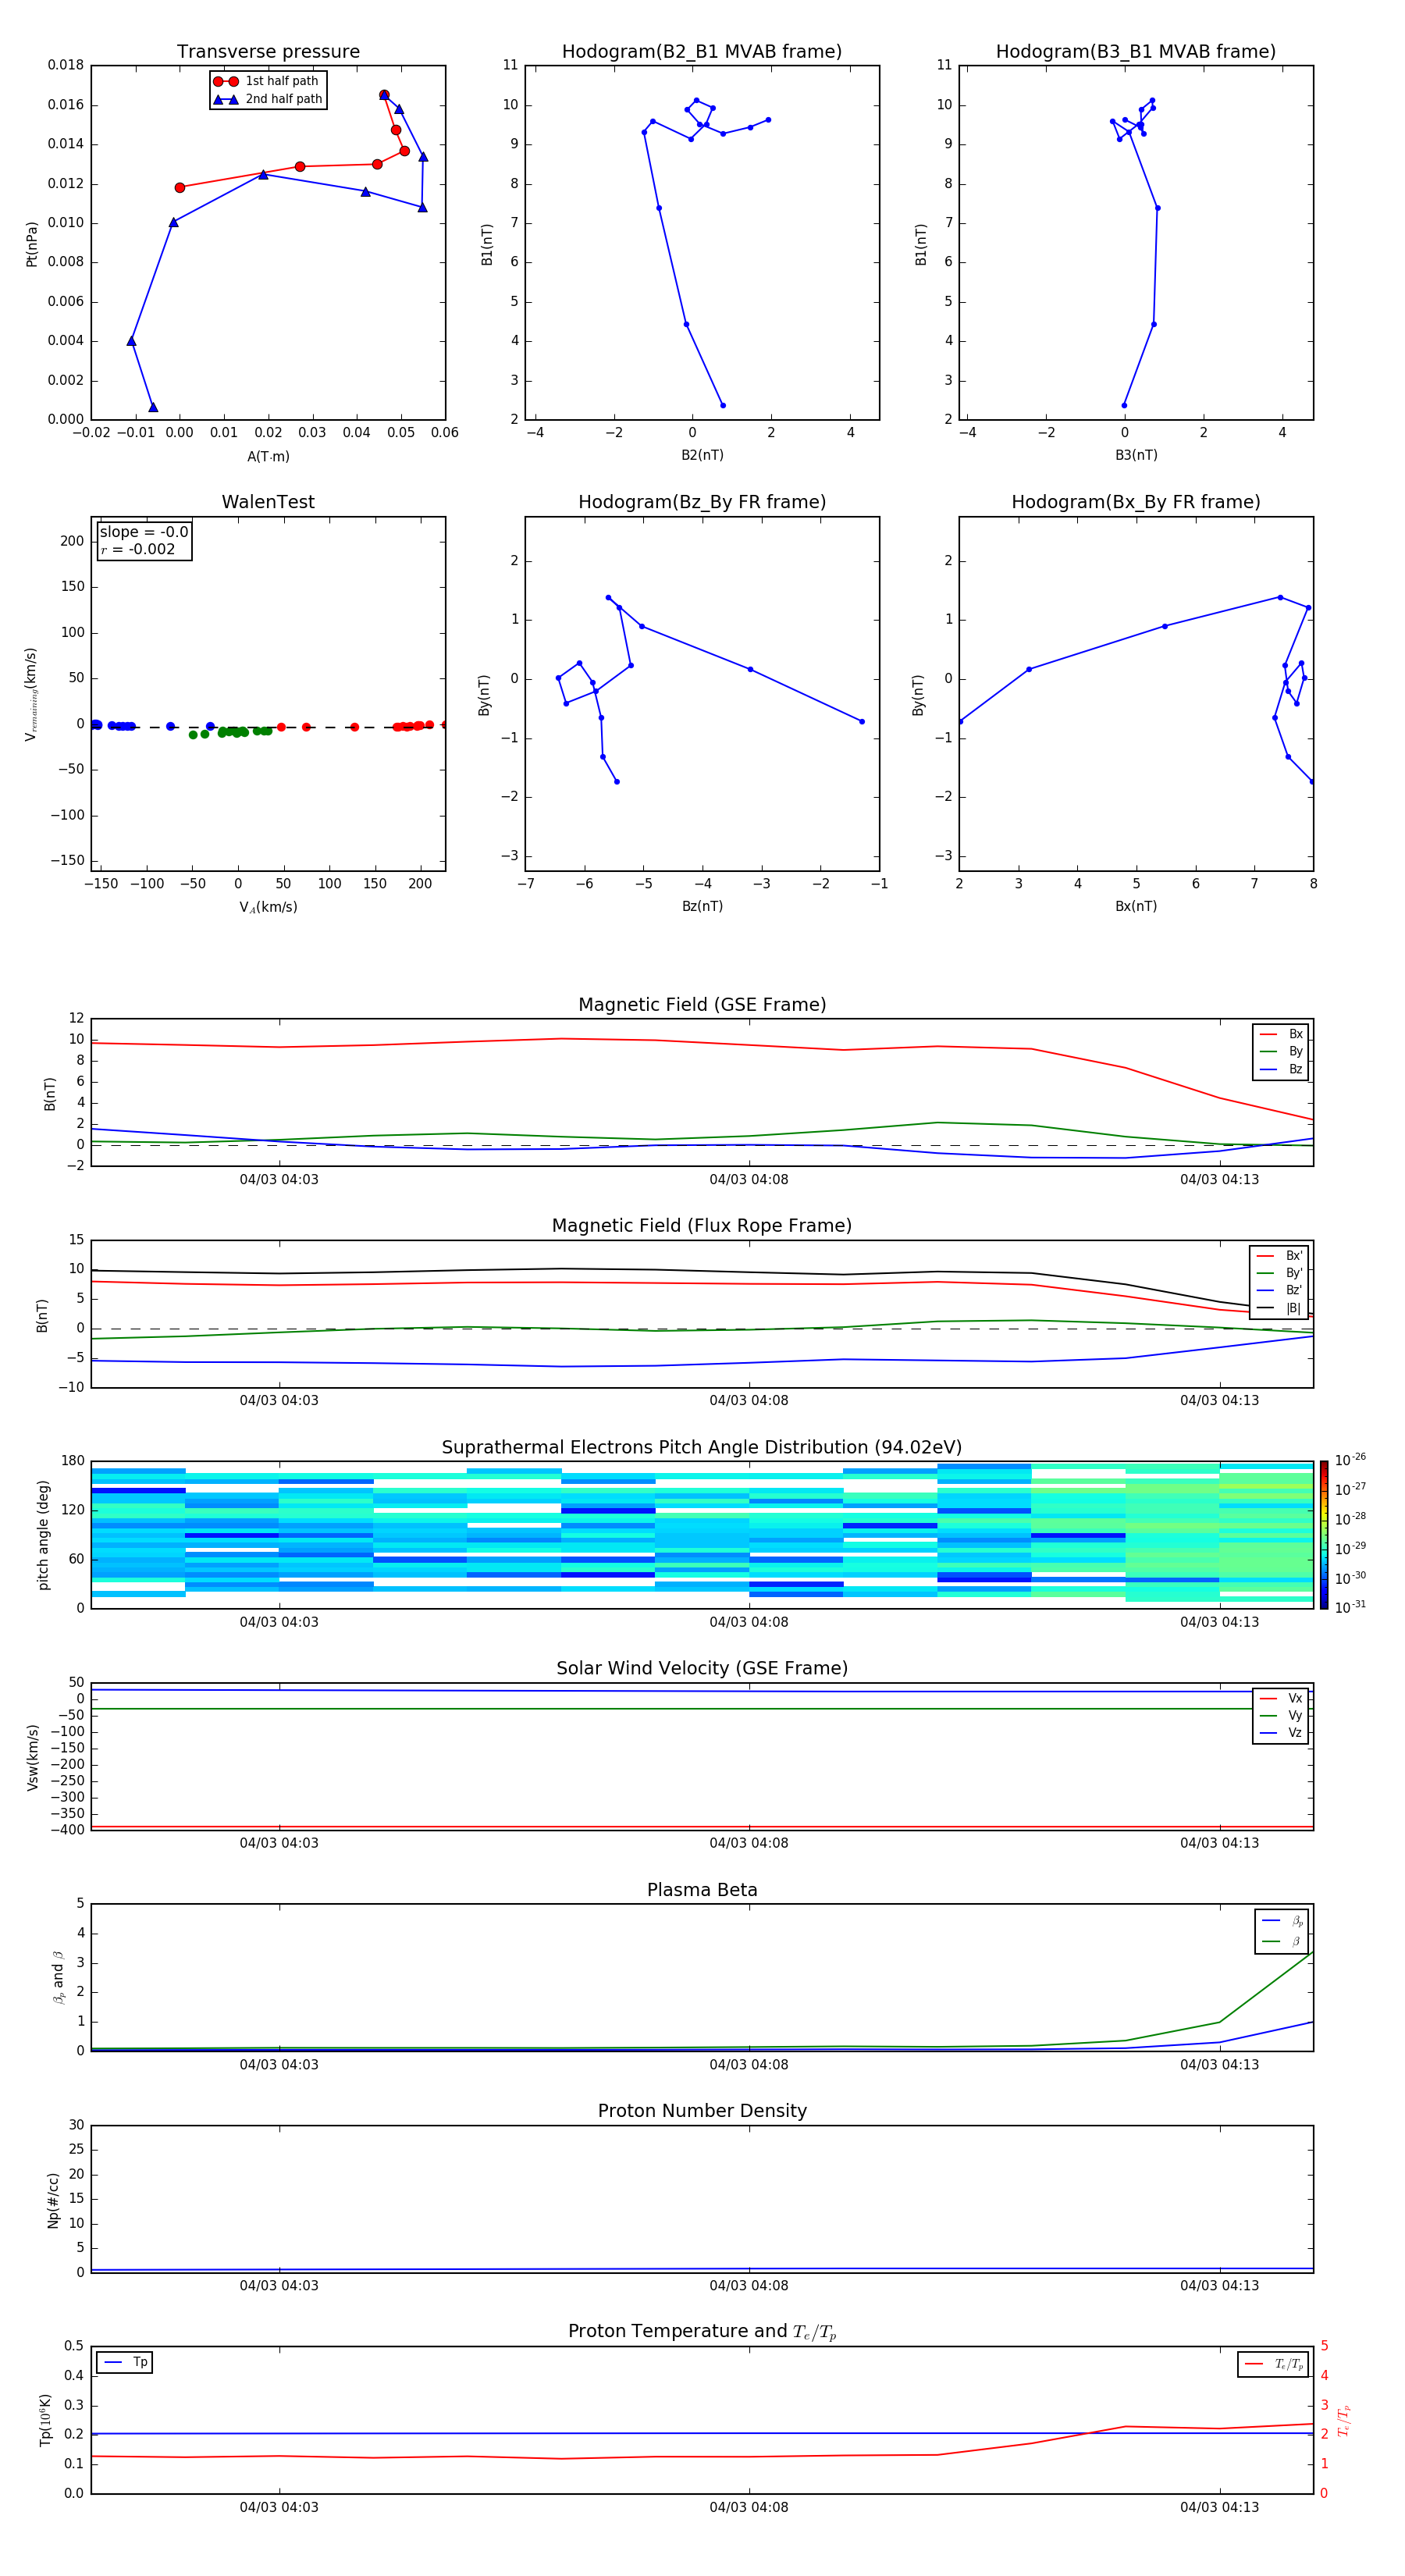Click the 'Proton Temperature and Te/Tp' title

click(x=702, y=2332)
